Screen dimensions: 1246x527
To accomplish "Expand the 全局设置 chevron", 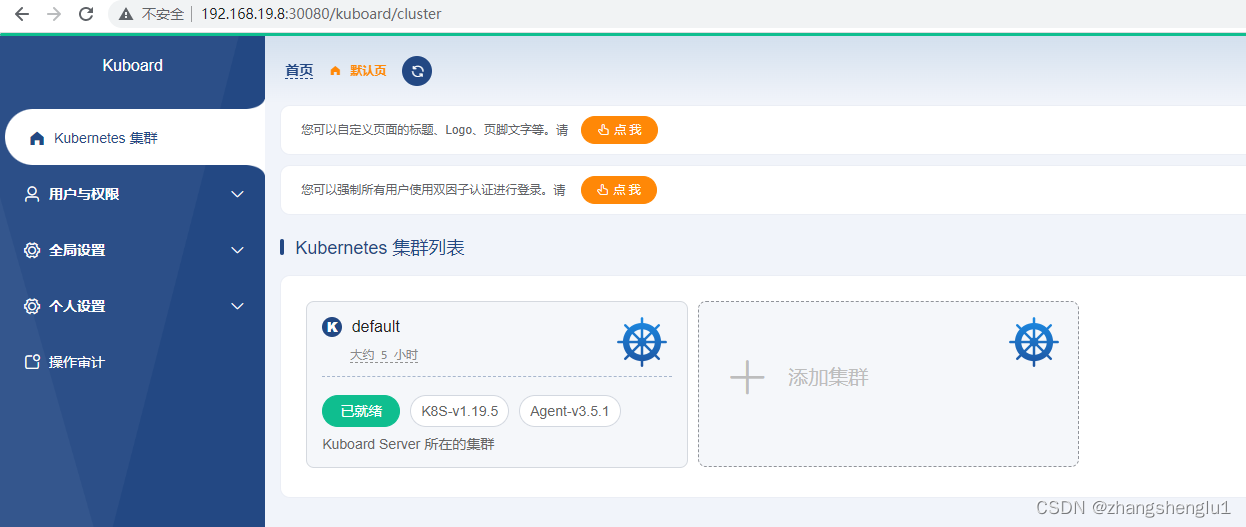I will [237, 250].
